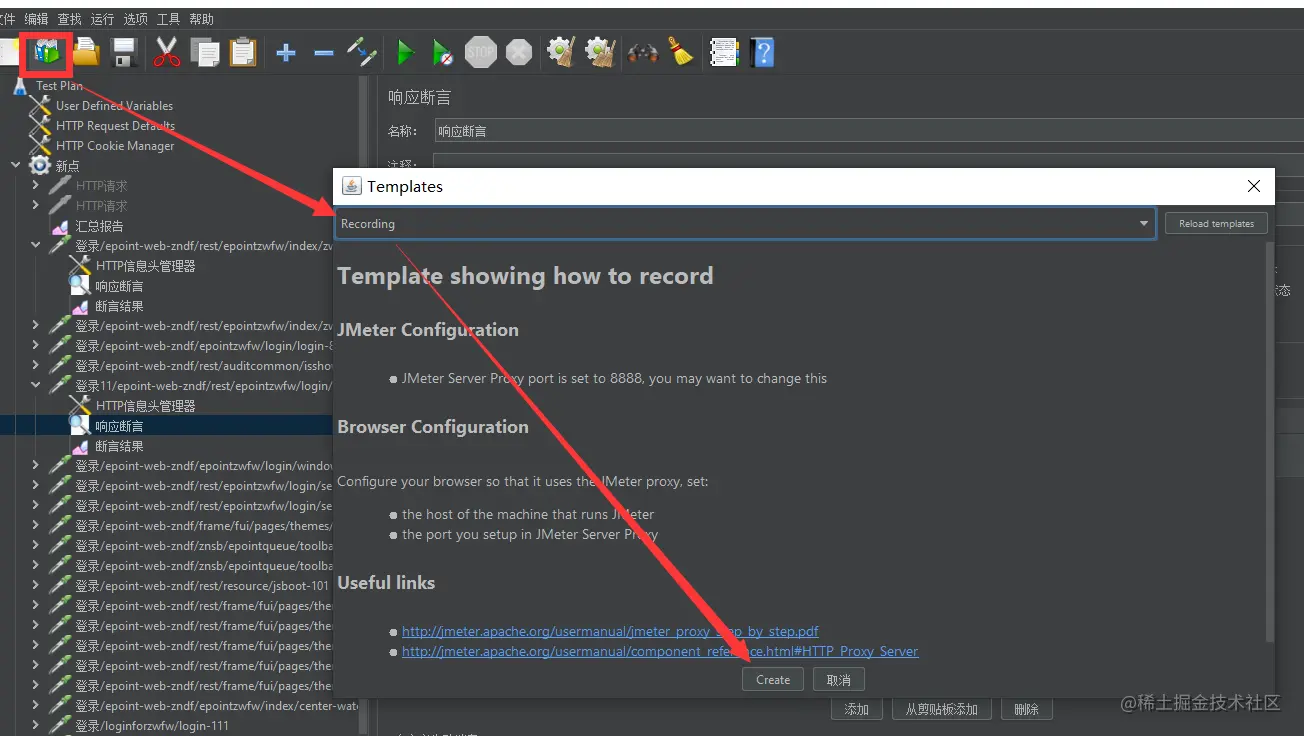Screen dimensions: 1304x736
Task: Click the Copy toolbar icon
Action: tap(205, 53)
